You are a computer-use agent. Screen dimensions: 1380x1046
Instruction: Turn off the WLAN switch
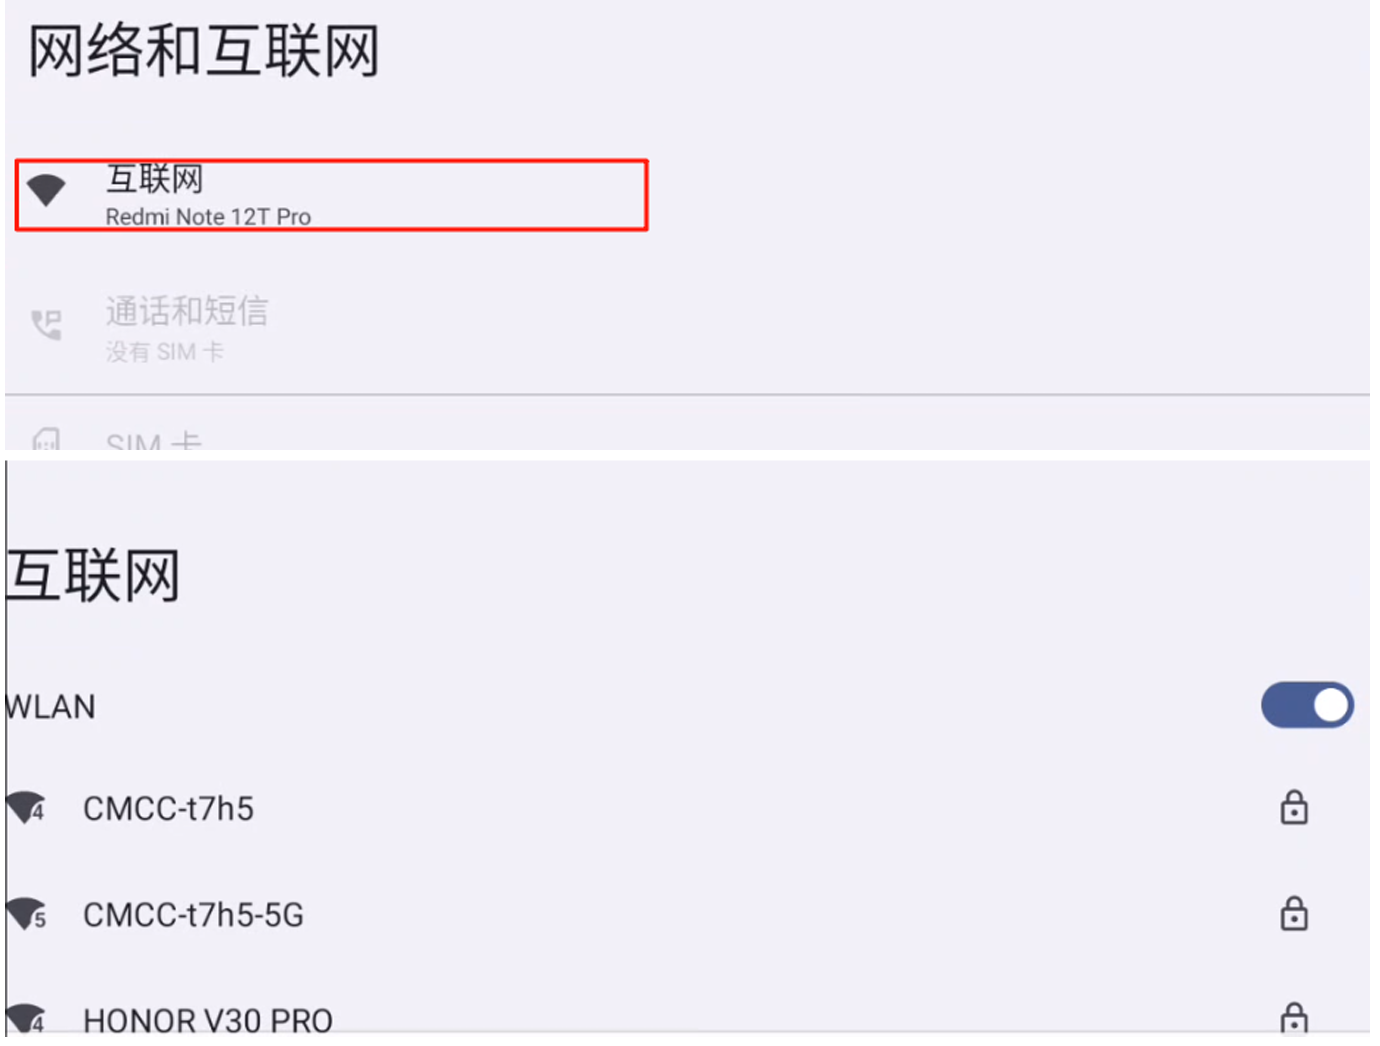1306,706
